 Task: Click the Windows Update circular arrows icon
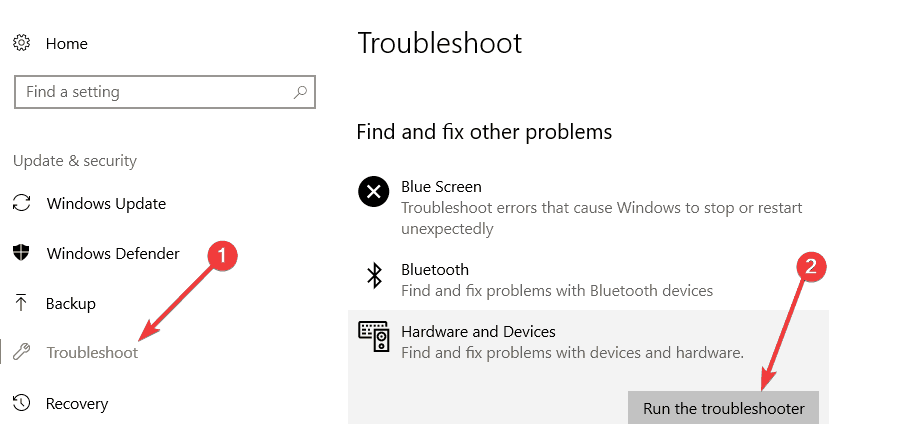tap(22, 203)
